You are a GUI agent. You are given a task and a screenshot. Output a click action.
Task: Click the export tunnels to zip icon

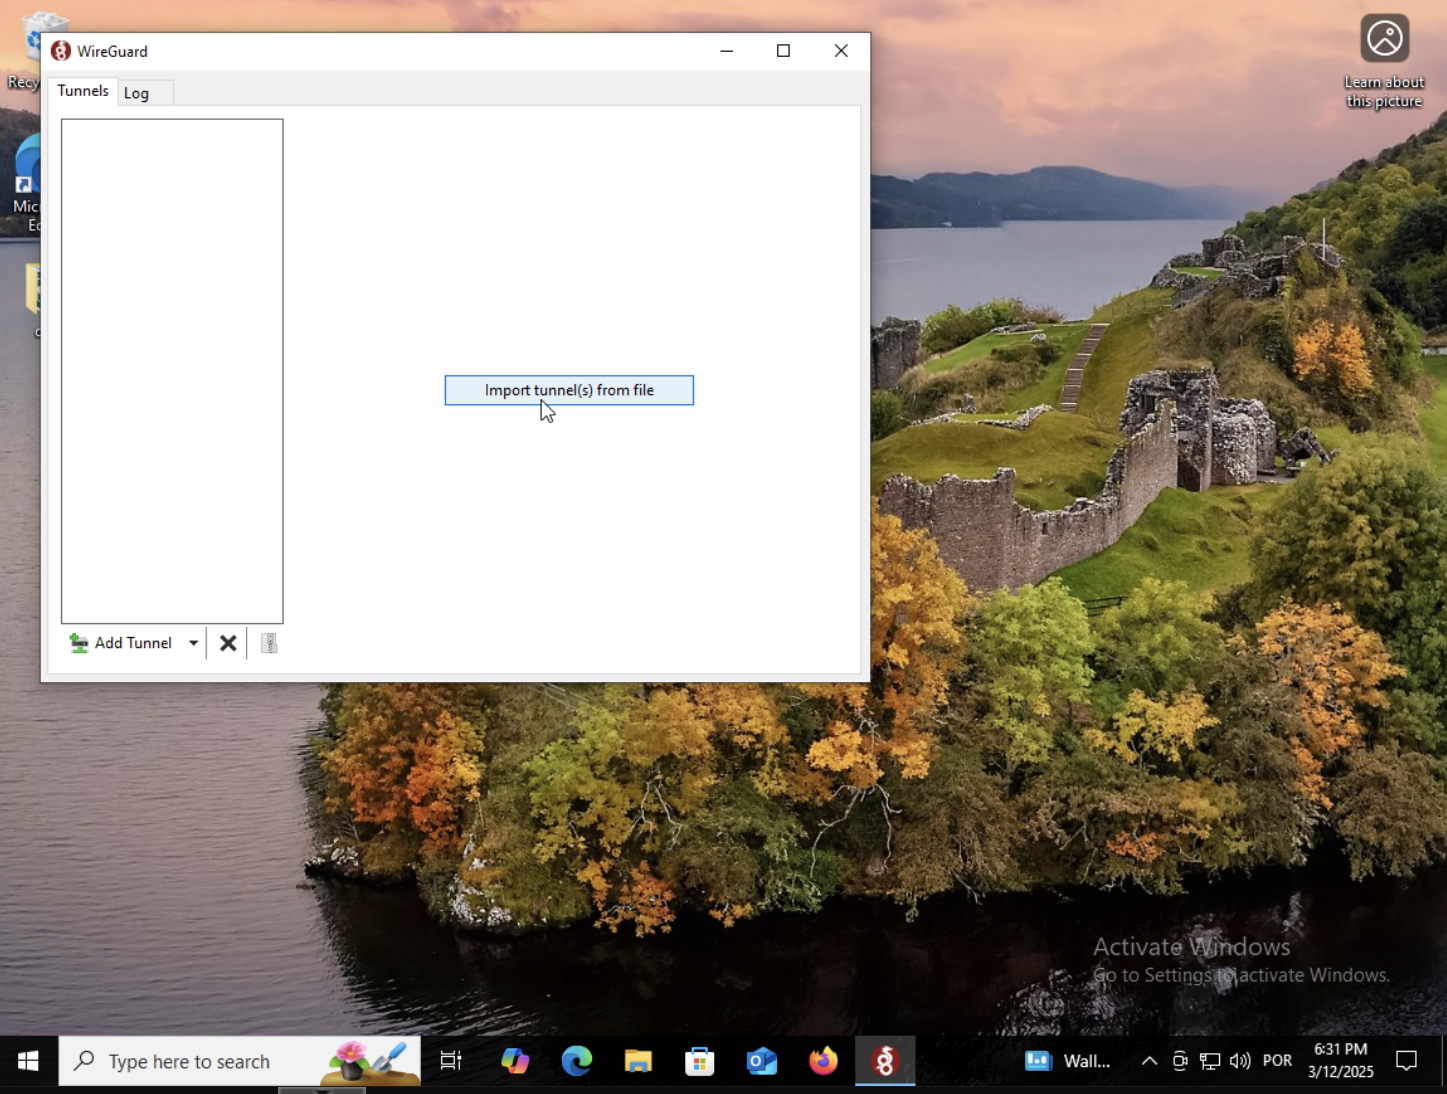(x=269, y=643)
